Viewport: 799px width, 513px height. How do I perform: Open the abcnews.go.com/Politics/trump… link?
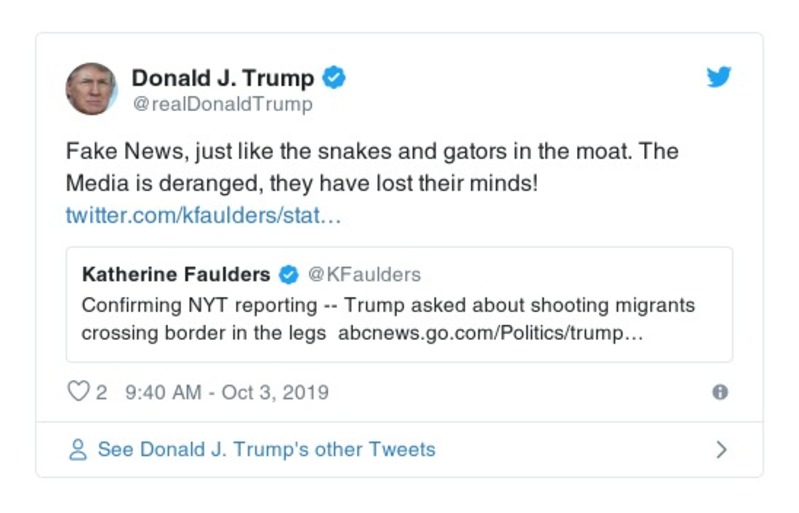coord(490,333)
